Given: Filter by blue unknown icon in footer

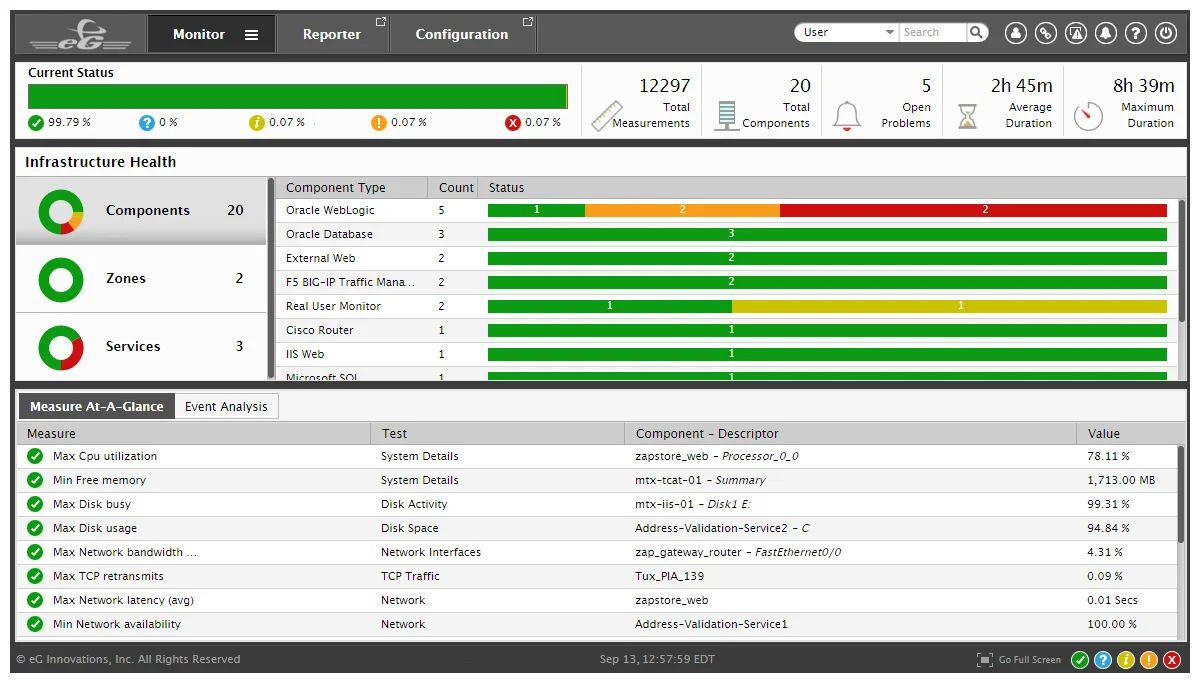Looking at the screenshot, I should (1103, 660).
